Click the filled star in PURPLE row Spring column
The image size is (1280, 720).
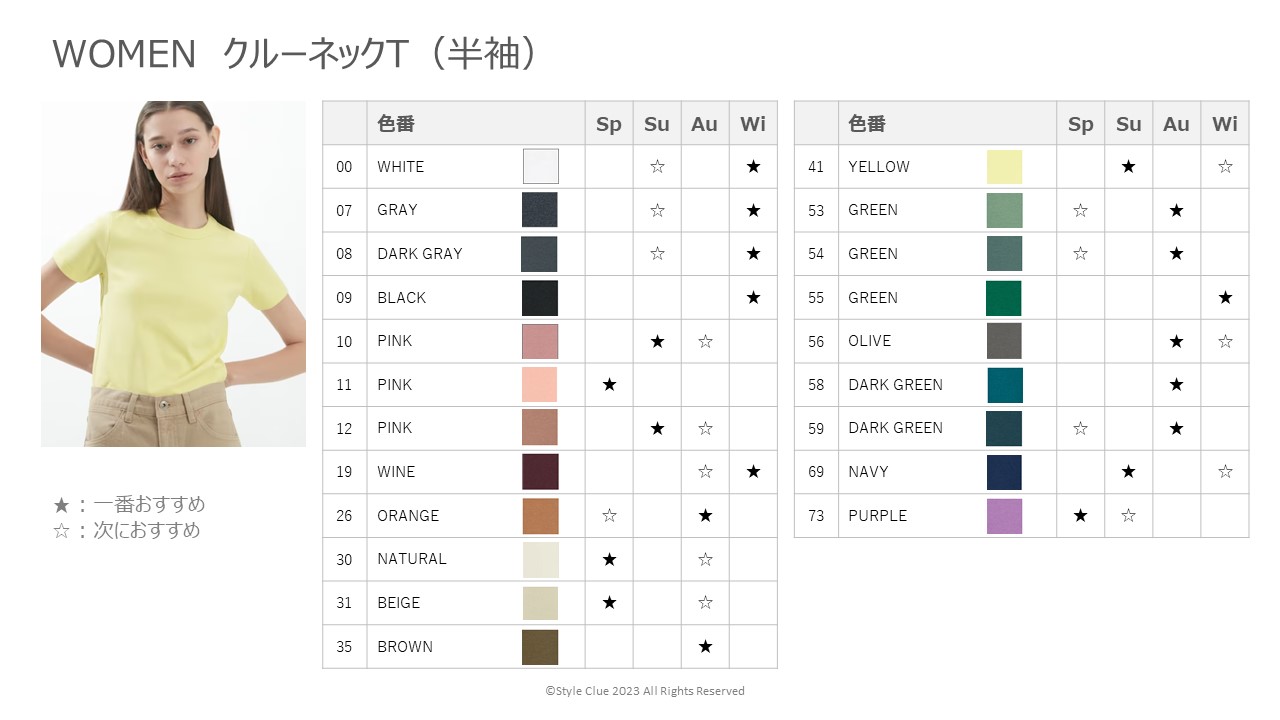coord(1080,516)
